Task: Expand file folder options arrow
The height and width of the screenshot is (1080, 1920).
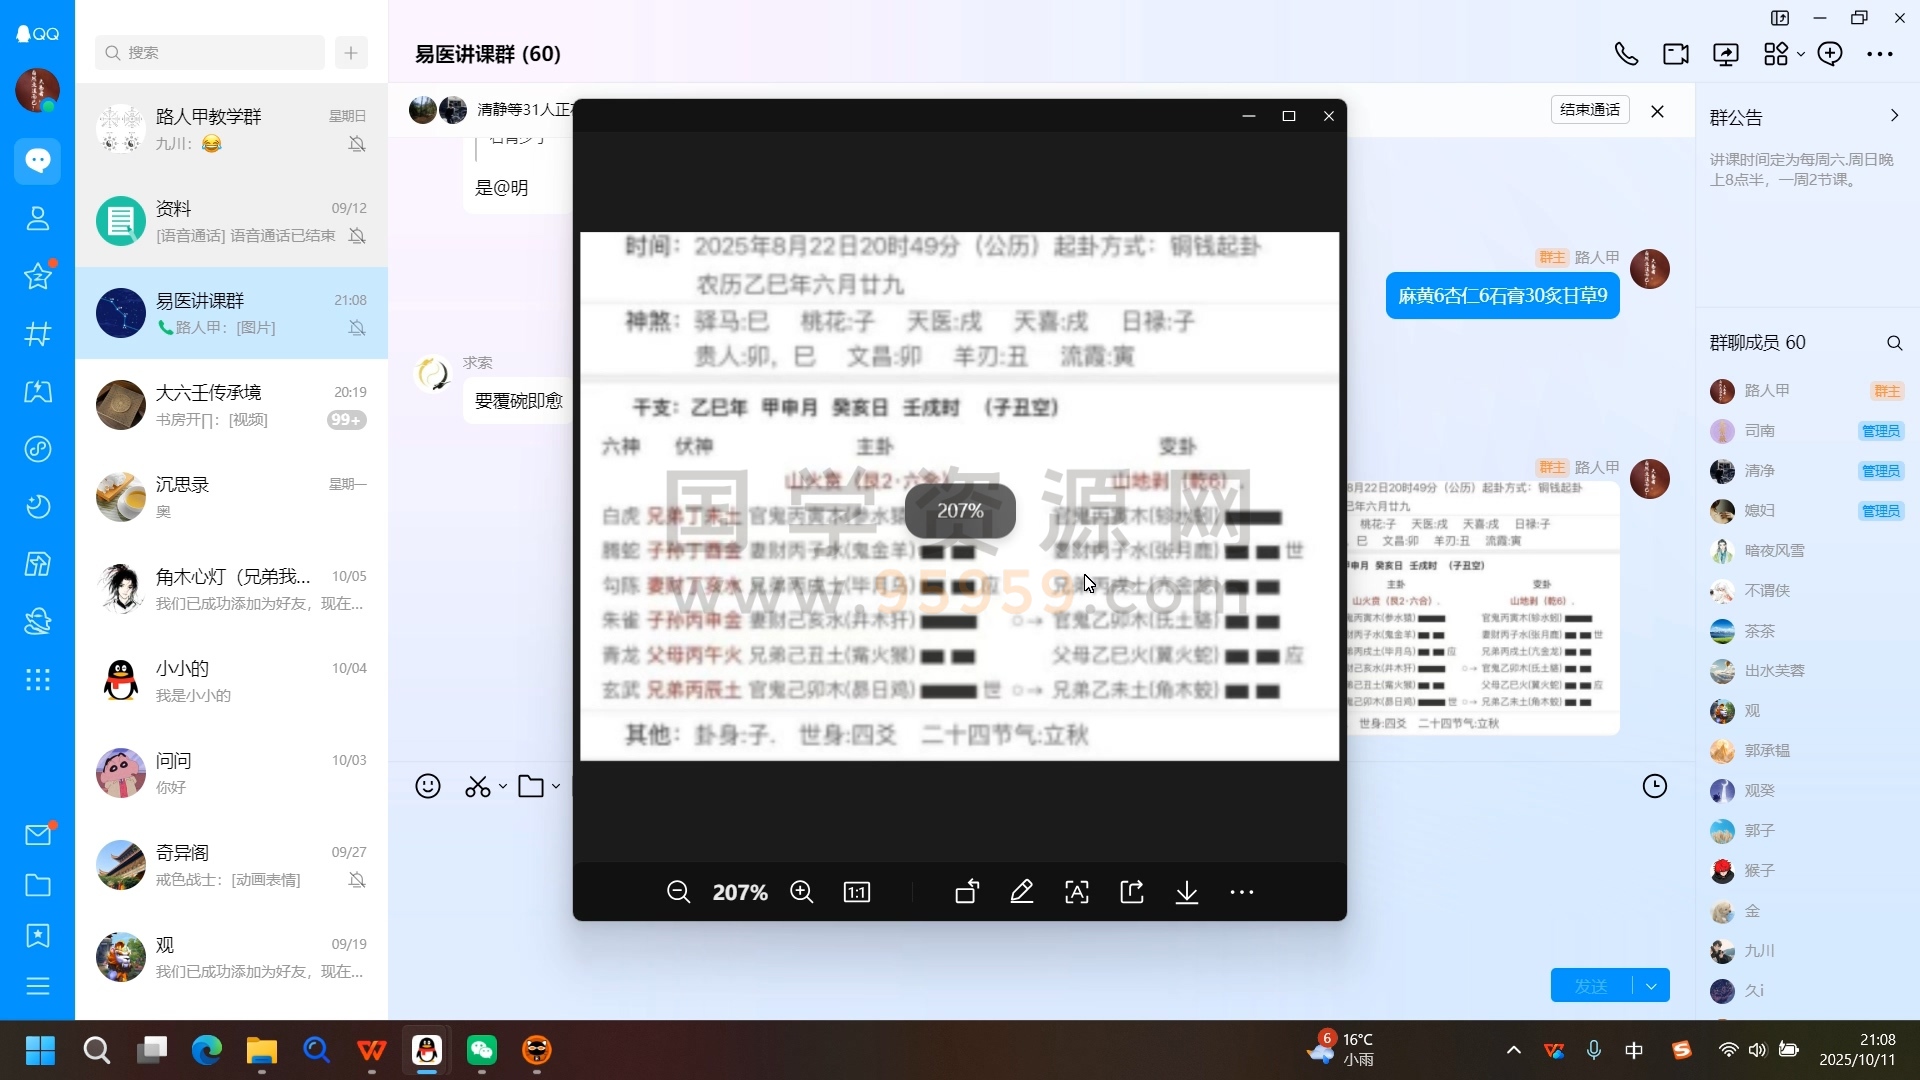Action: click(556, 787)
